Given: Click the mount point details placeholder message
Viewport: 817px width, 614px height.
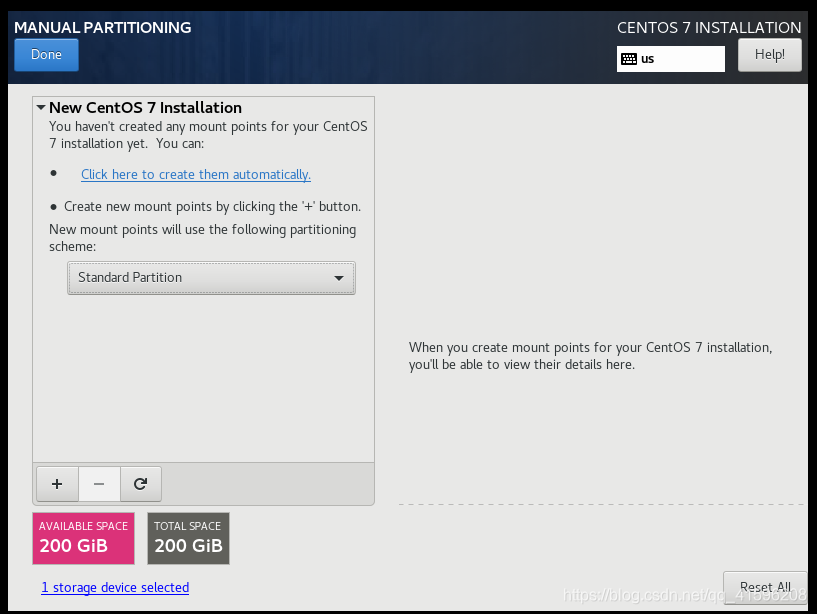Looking at the screenshot, I should click(x=590, y=356).
